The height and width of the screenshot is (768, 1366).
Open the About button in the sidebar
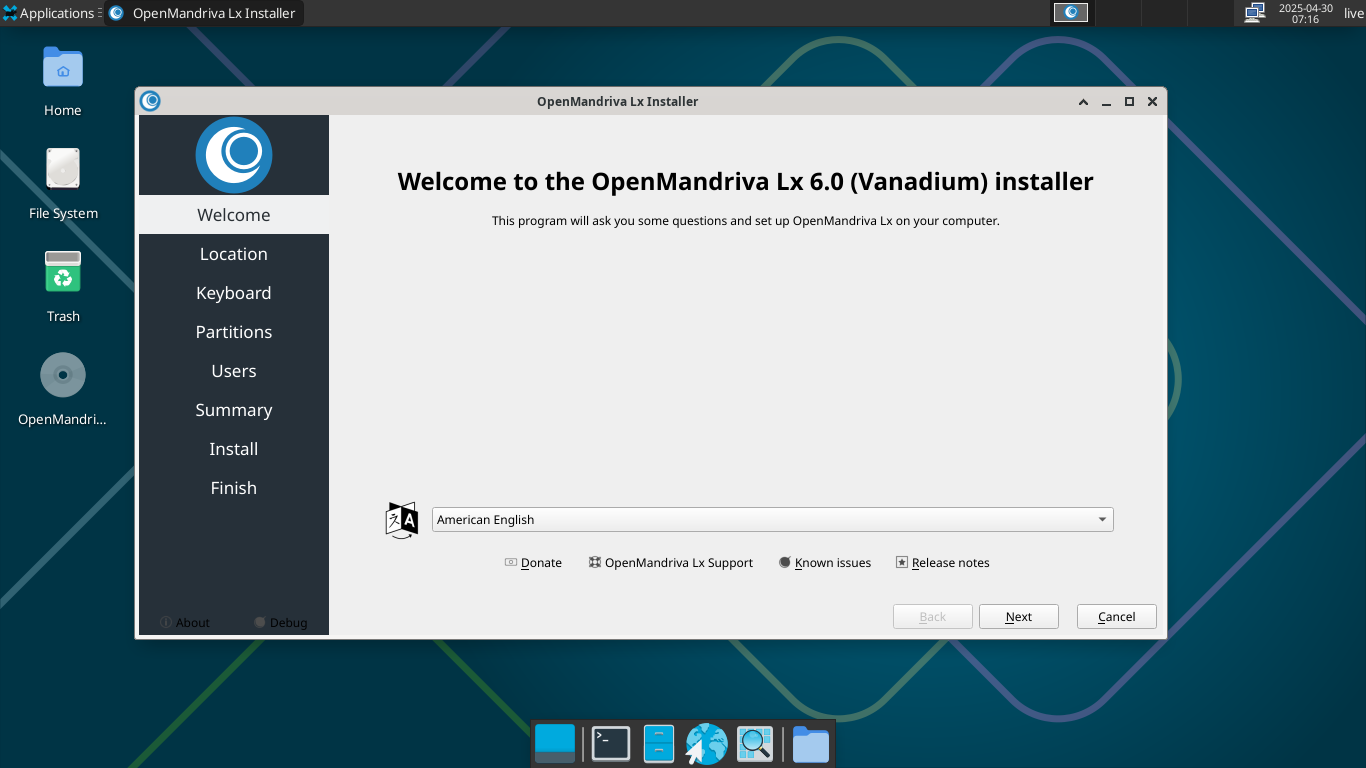pos(186,622)
